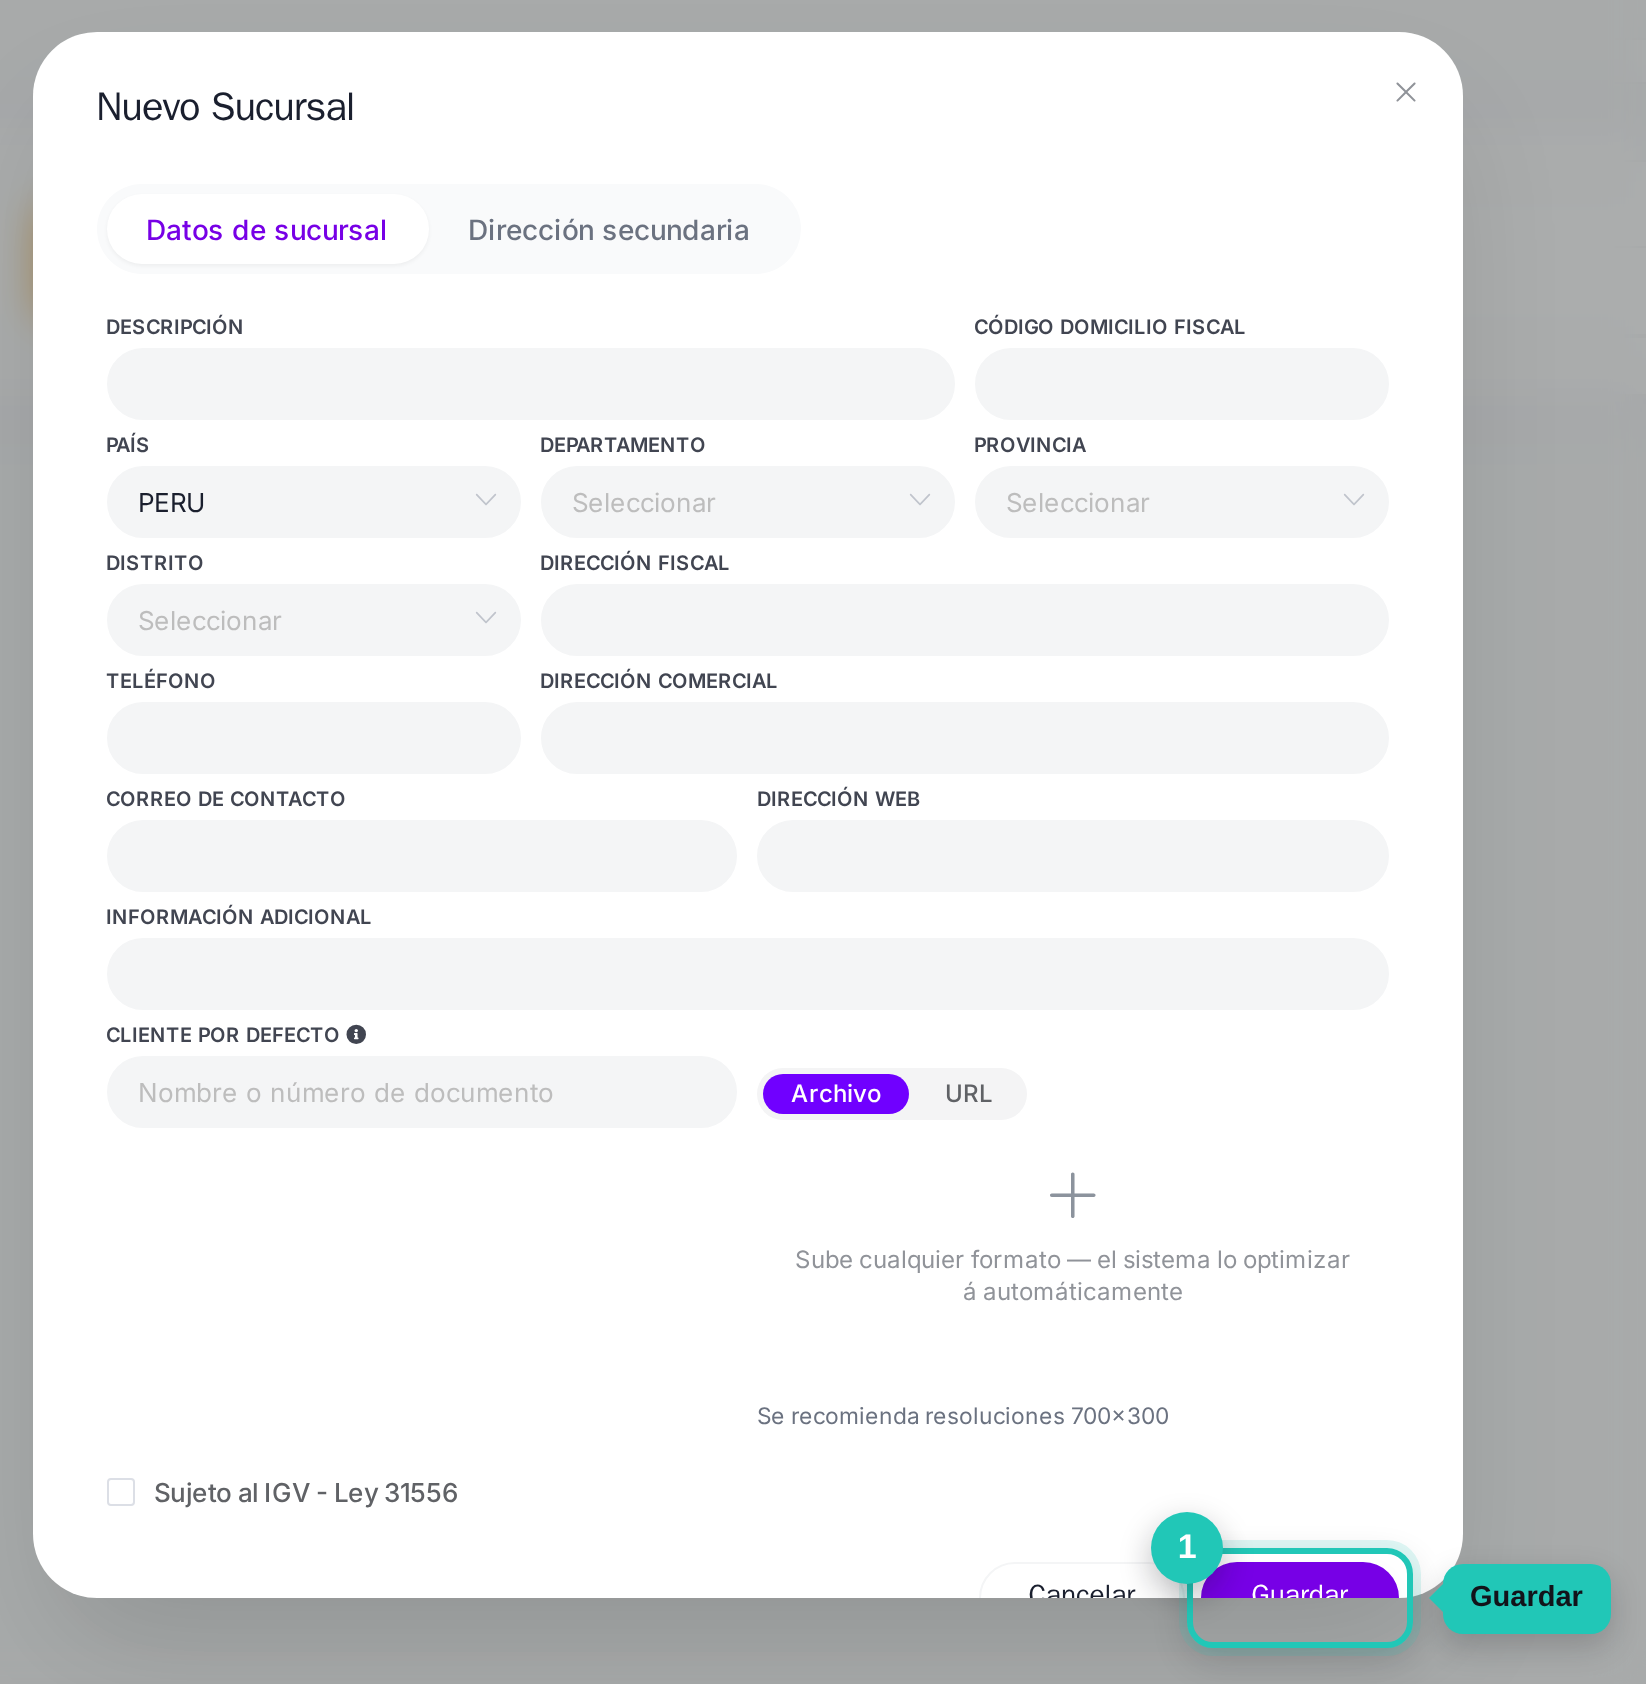
Task: Click the 'Sube cualquier formato' upload hint text
Action: pos(1072,1275)
